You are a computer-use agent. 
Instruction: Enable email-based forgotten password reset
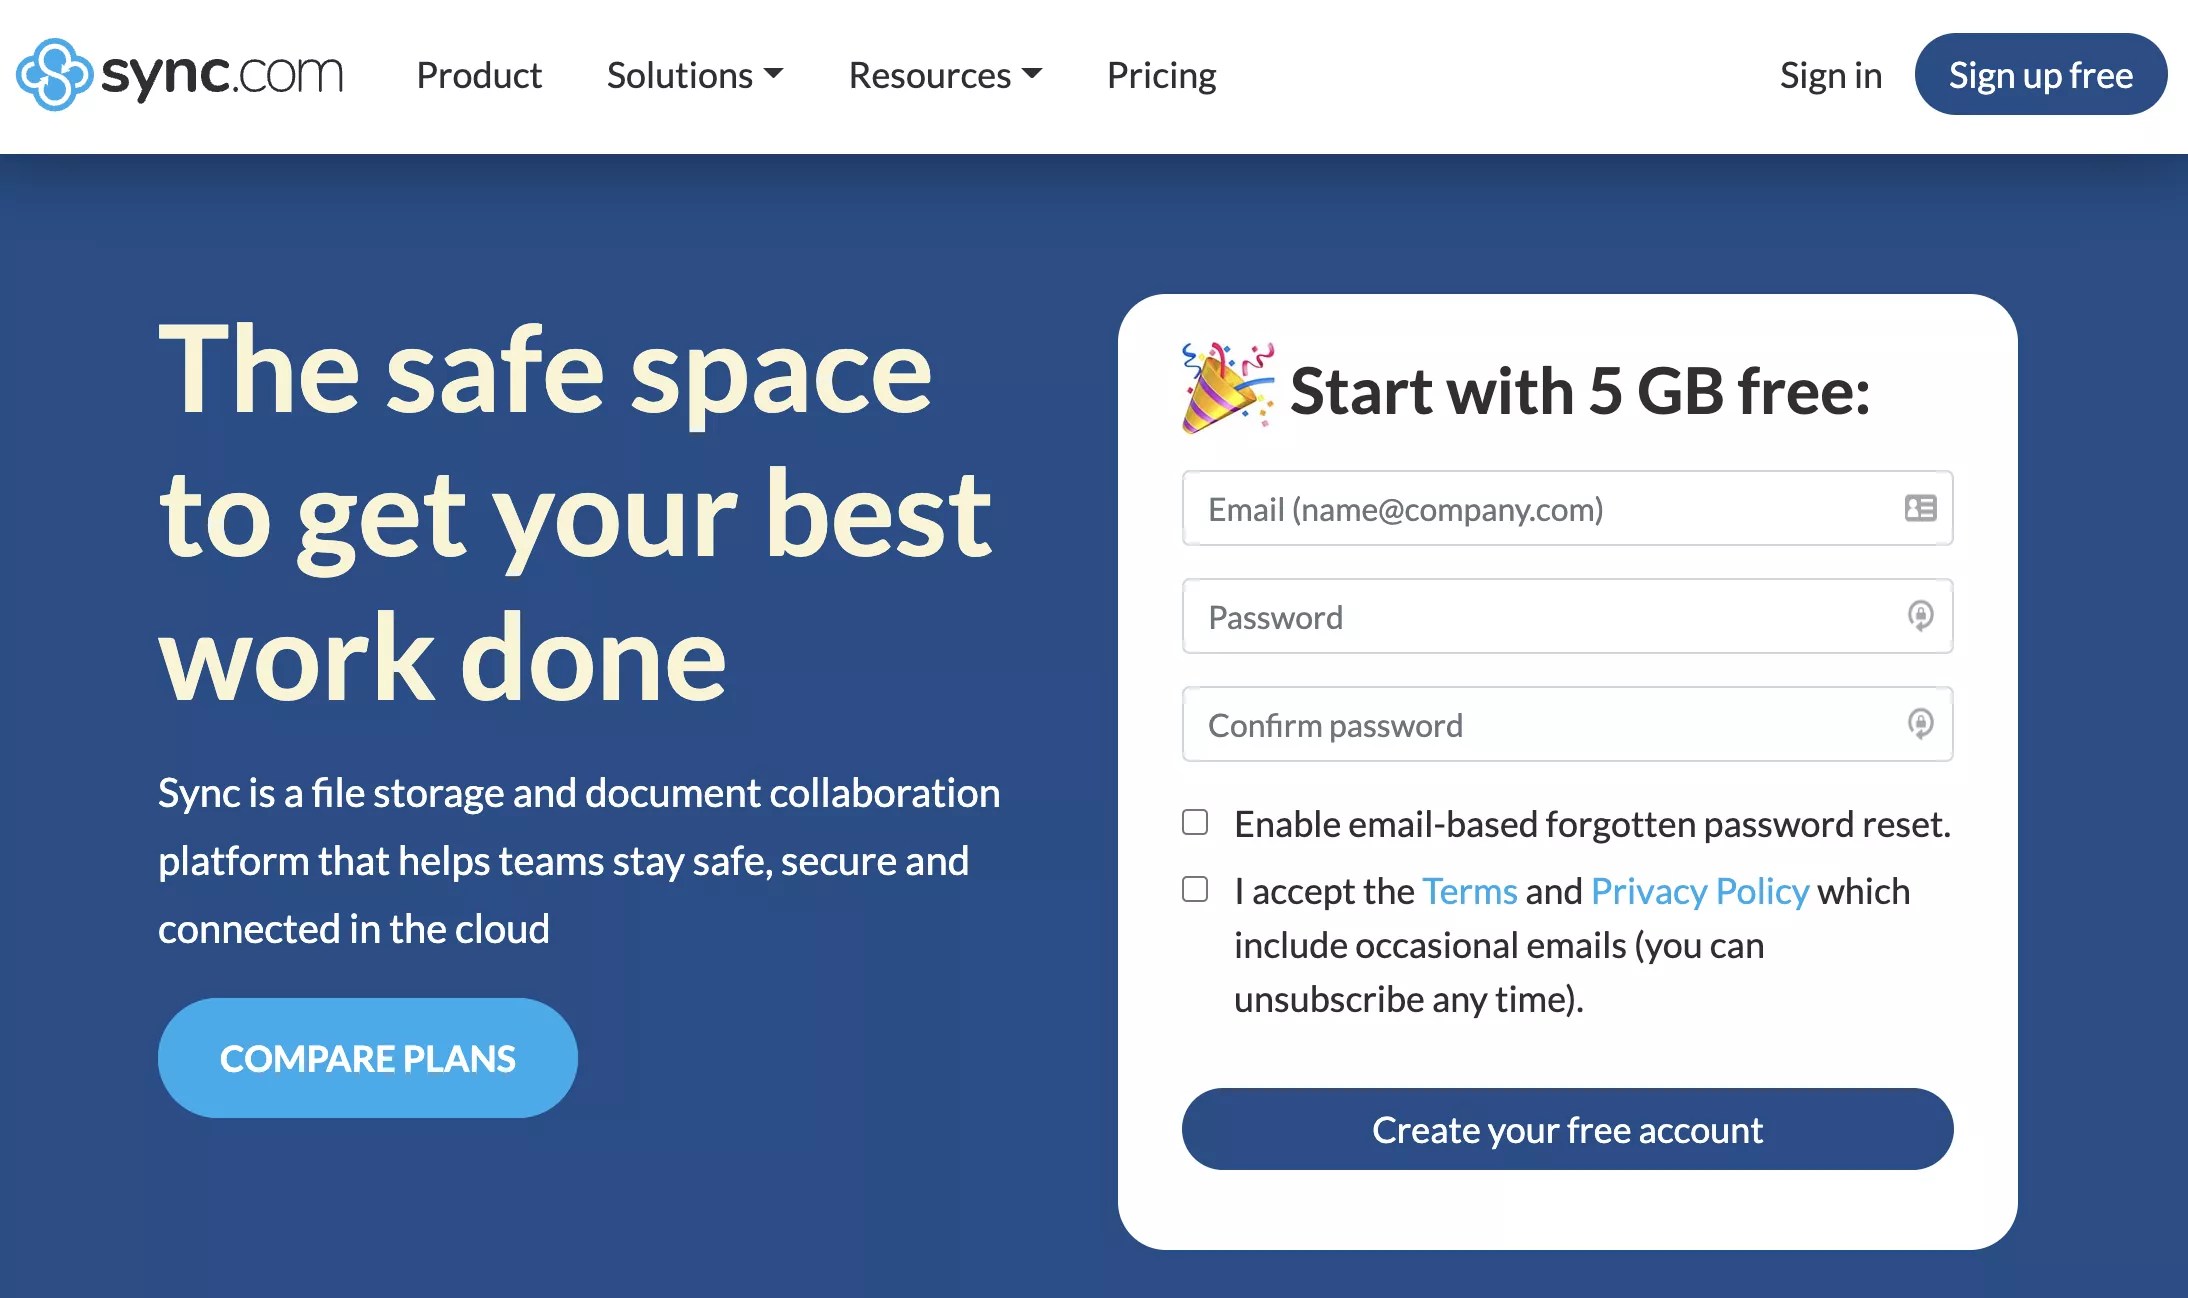click(x=1194, y=821)
